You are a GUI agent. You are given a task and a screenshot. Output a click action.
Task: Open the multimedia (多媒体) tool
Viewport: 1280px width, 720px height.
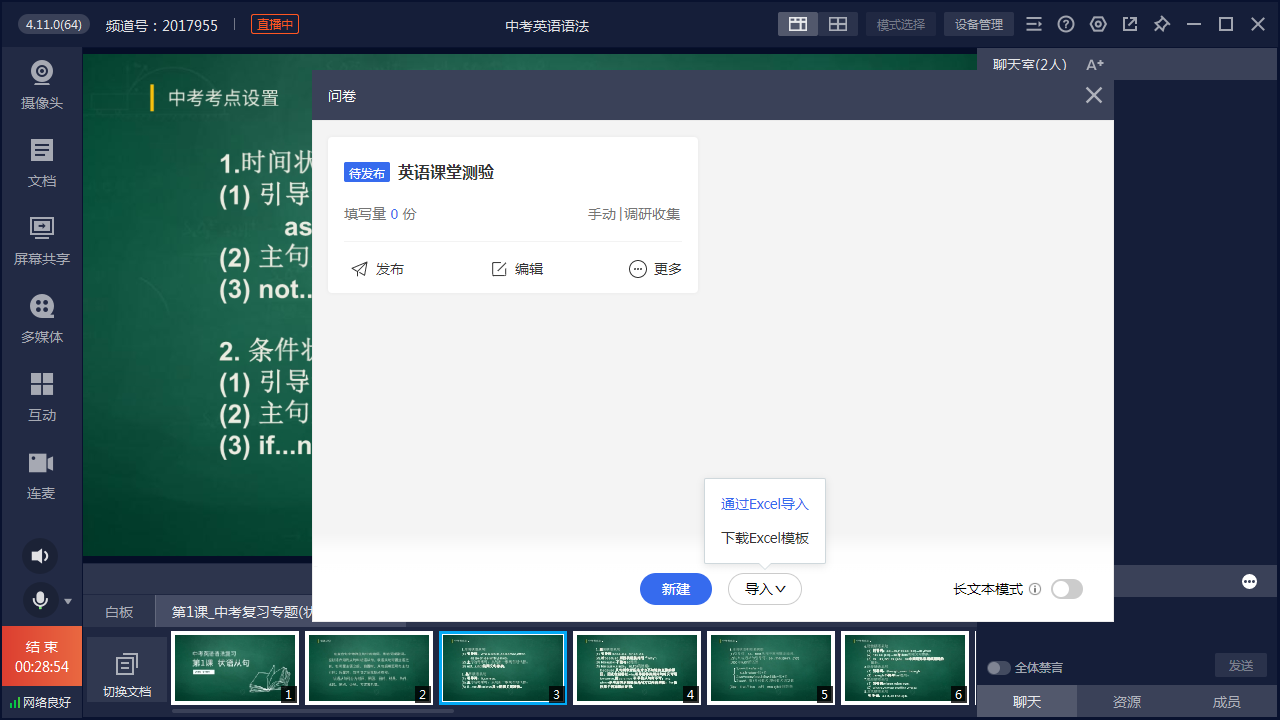click(41, 319)
